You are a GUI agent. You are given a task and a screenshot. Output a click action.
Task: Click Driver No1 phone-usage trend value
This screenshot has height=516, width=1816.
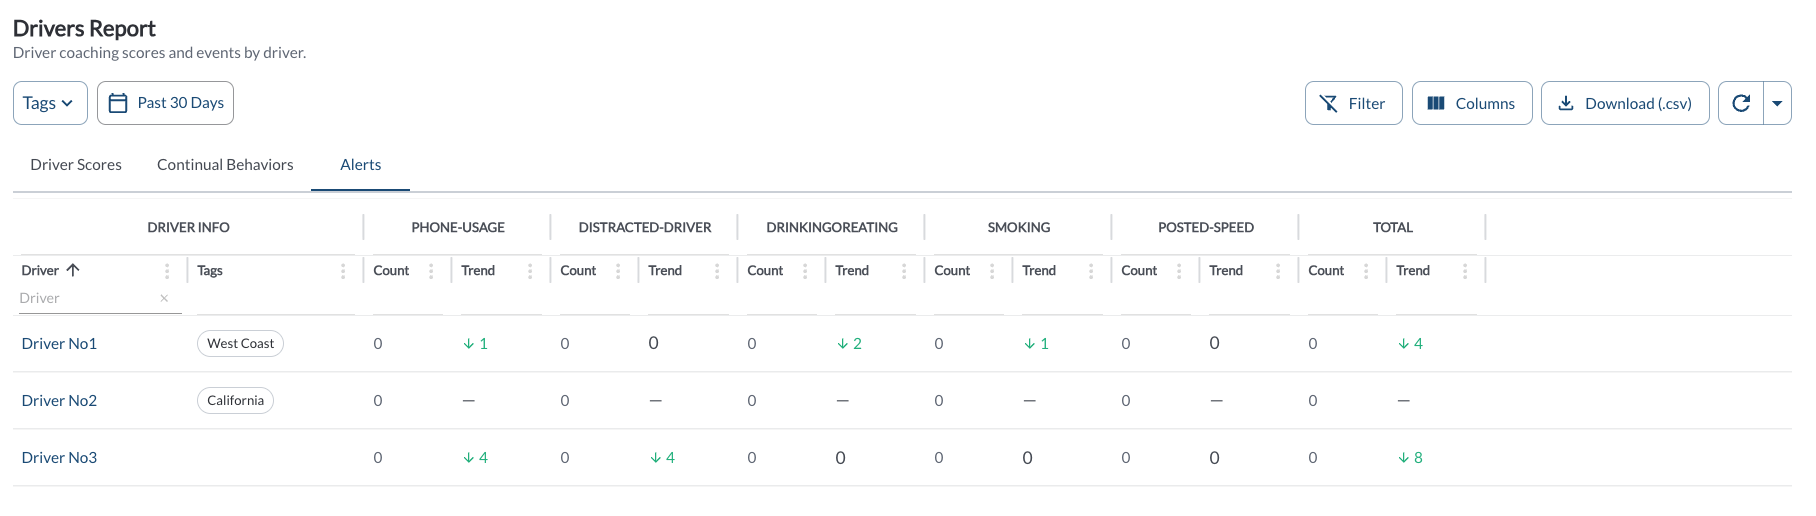476,344
